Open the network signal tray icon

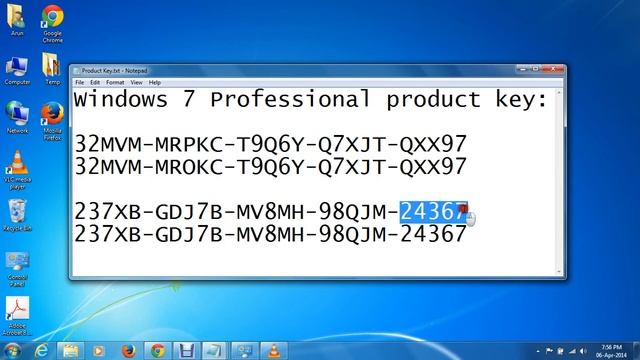tap(572, 351)
